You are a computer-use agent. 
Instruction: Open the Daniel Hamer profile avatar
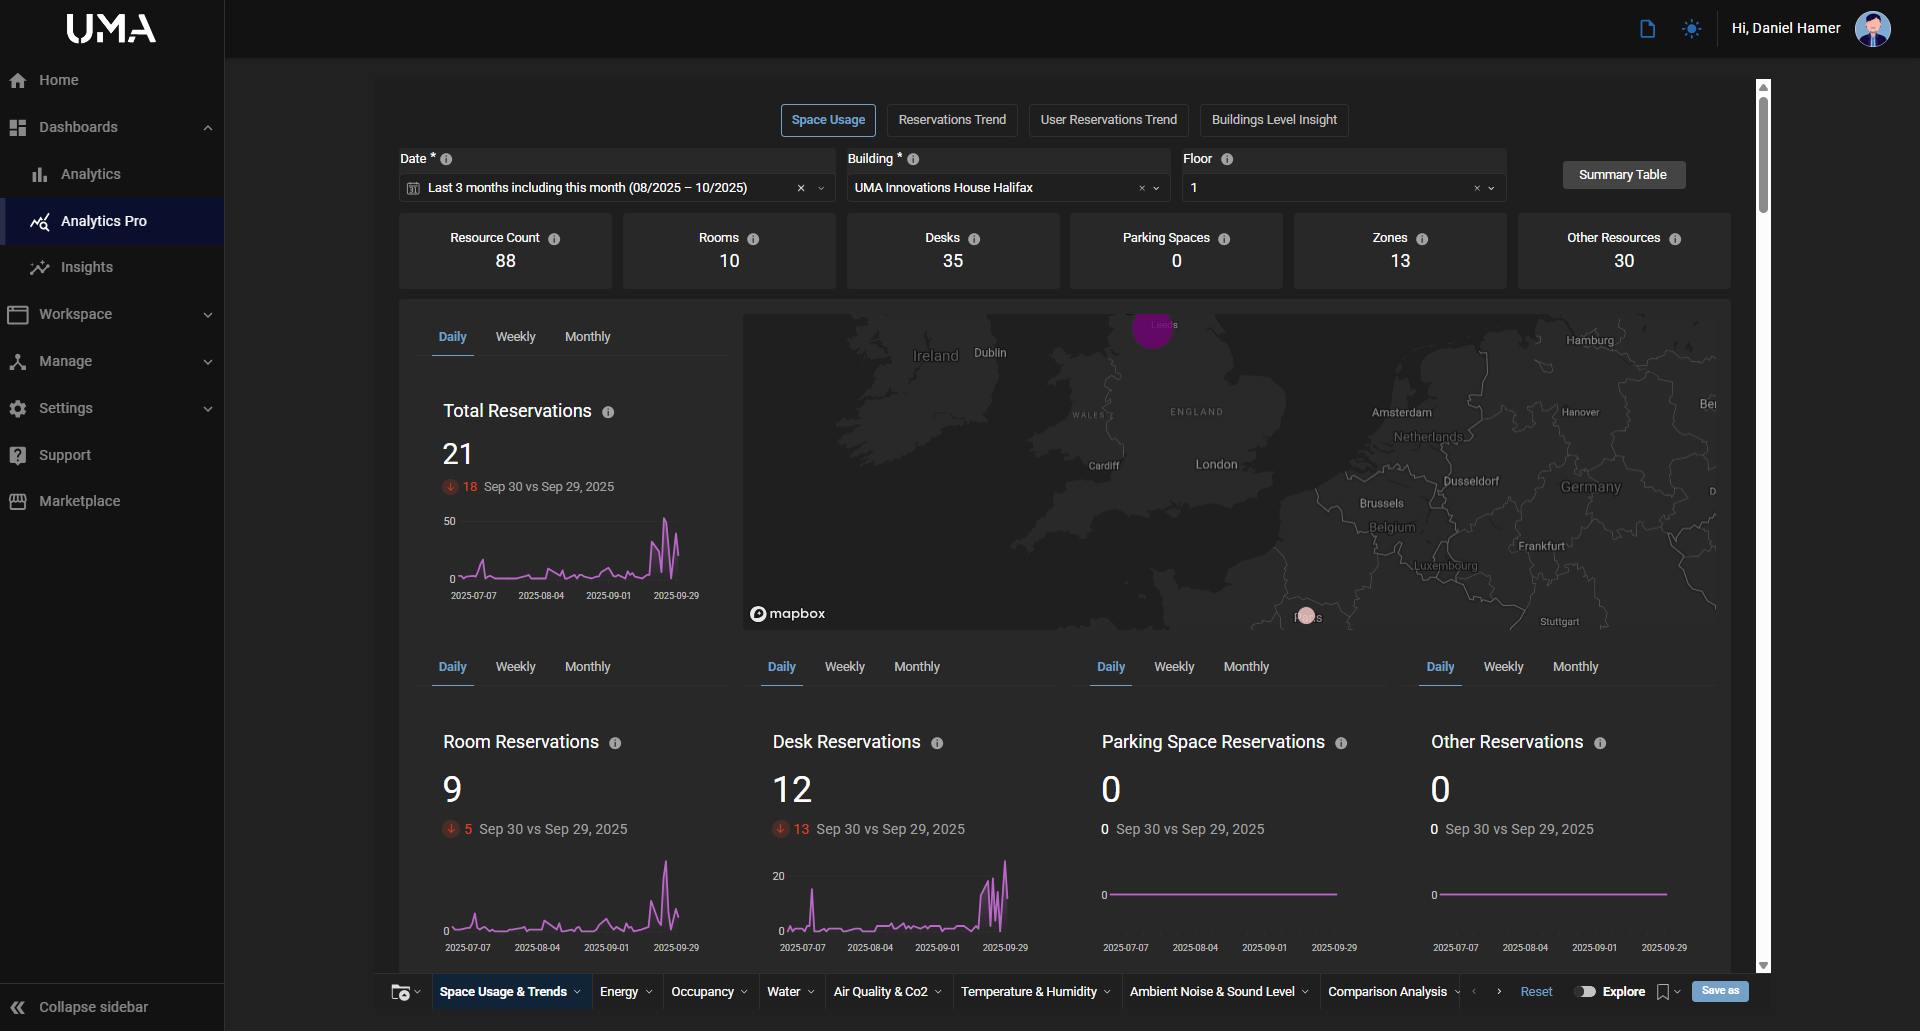pyautogui.click(x=1872, y=29)
